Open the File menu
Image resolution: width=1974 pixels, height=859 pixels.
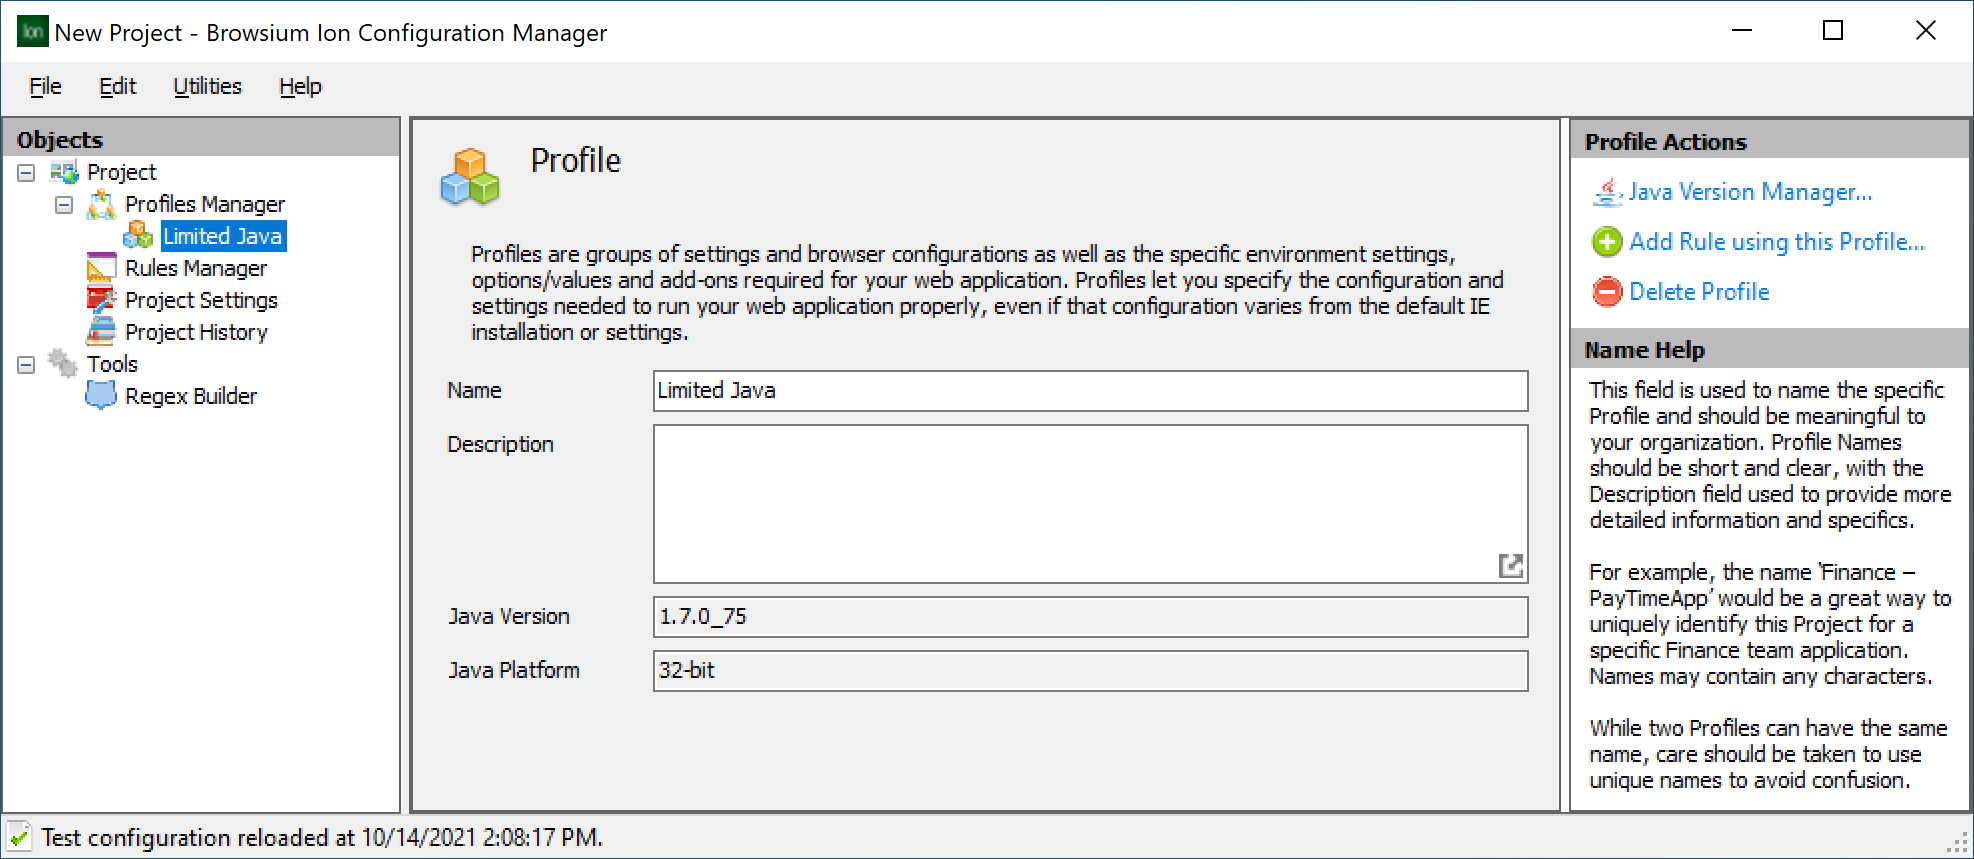tap(45, 87)
